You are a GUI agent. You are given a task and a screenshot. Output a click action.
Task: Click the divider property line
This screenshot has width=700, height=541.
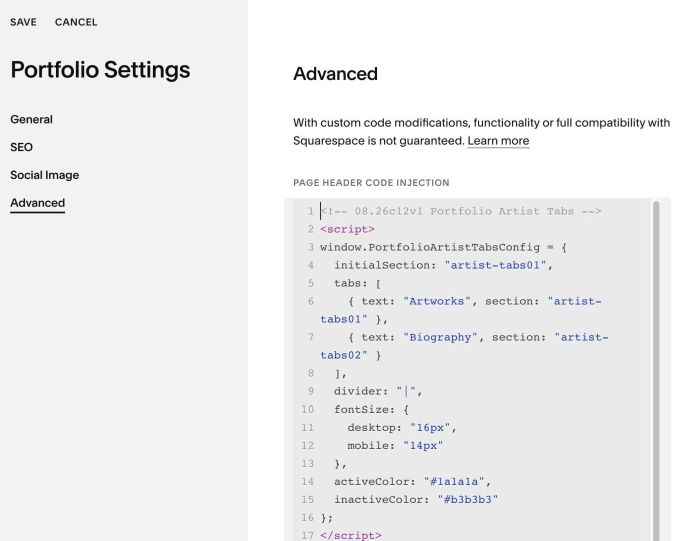point(378,391)
